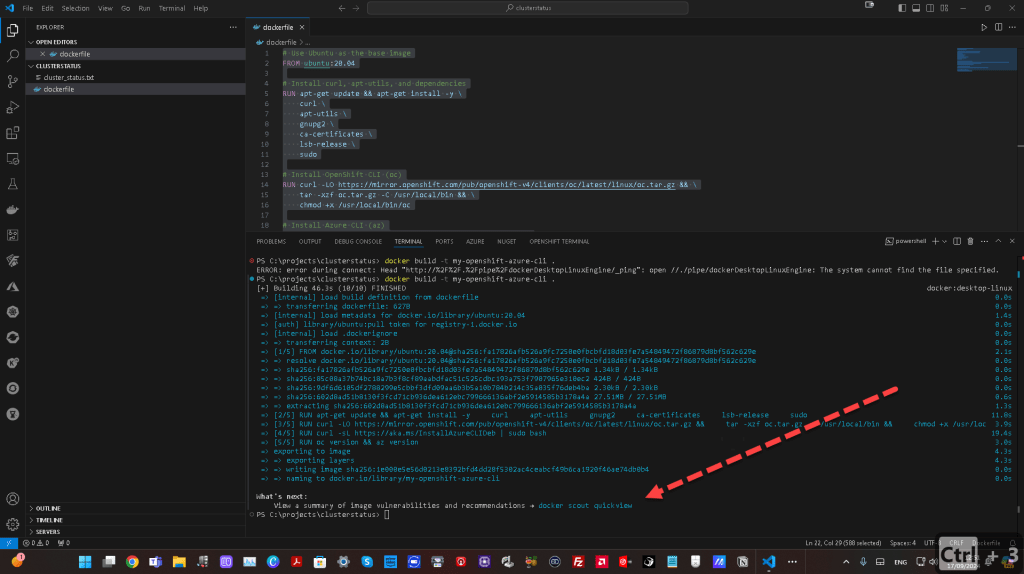The height and width of the screenshot is (574, 1024).
Task: Click the editor minimap preview
Action: click(x=986, y=59)
